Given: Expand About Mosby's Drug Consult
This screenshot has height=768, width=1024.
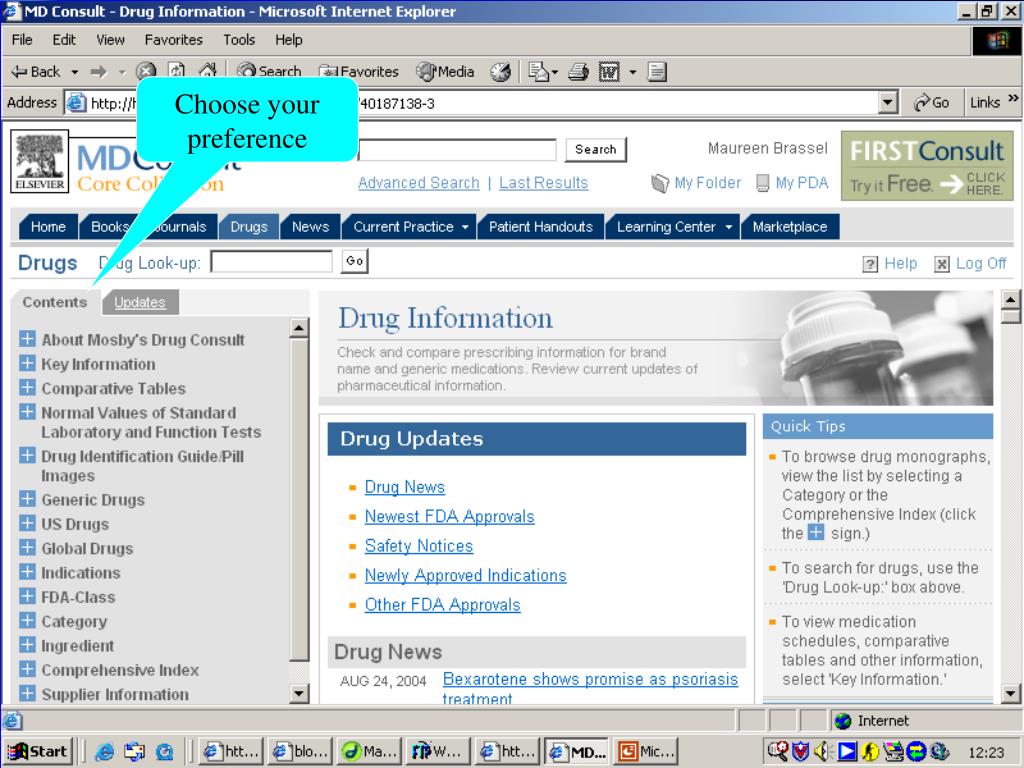Looking at the screenshot, I should tap(27, 339).
